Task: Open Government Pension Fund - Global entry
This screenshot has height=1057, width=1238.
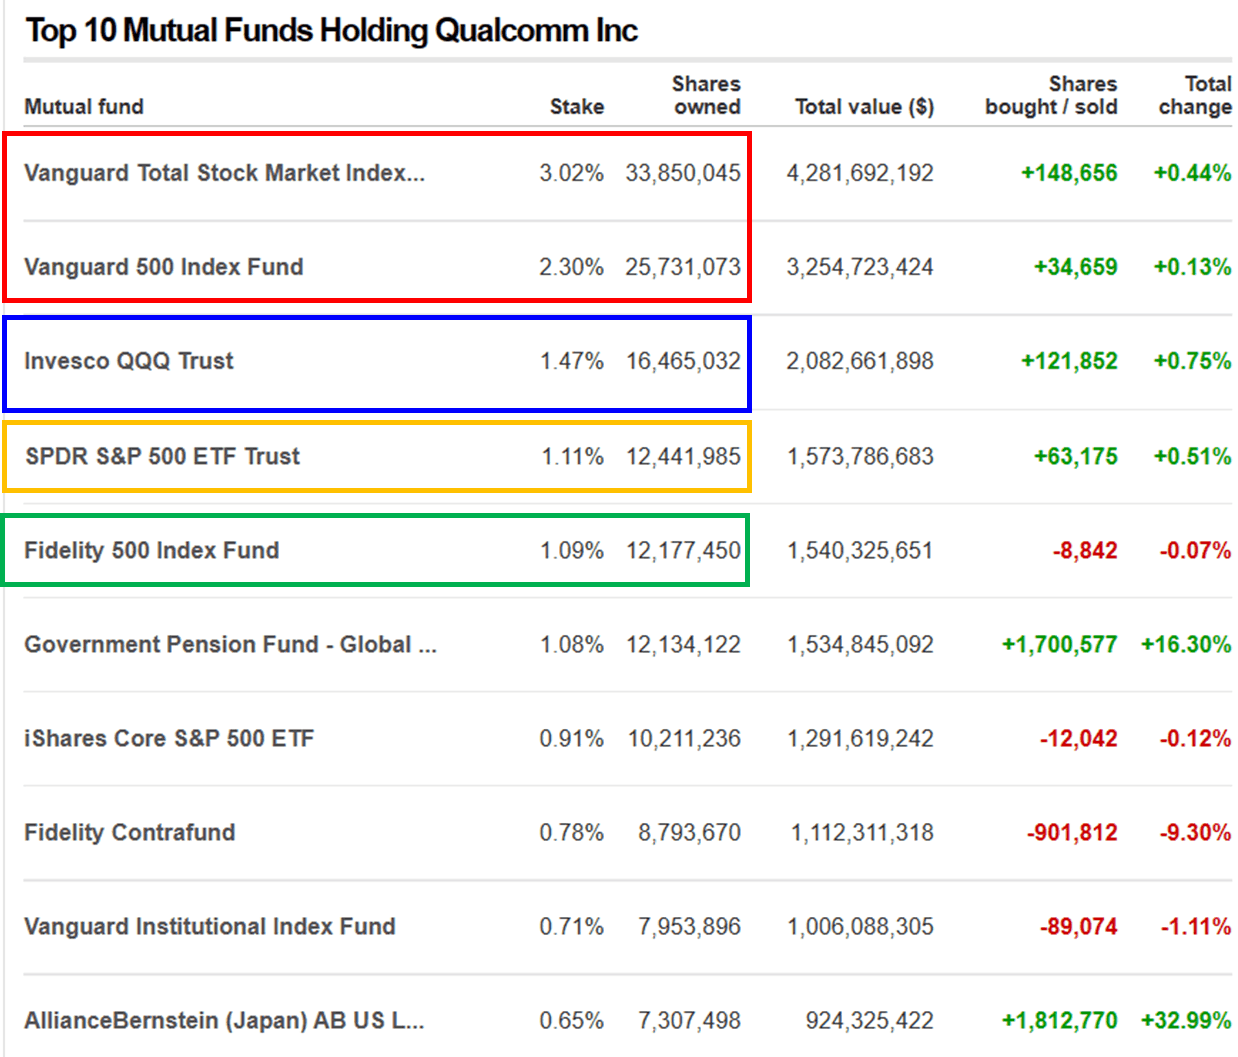Action: click(231, 644)
